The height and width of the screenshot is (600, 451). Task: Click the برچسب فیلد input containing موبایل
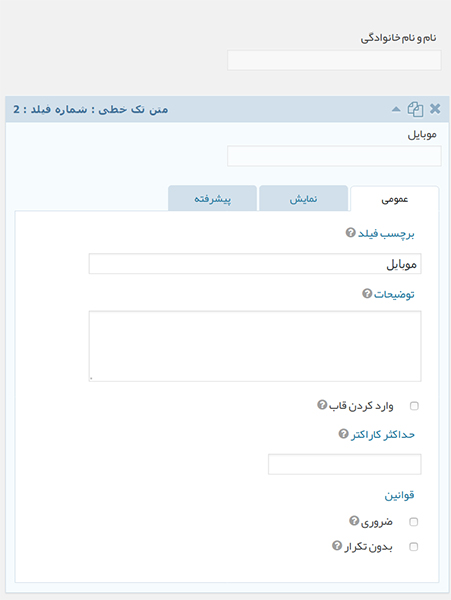tap(255, 264)
